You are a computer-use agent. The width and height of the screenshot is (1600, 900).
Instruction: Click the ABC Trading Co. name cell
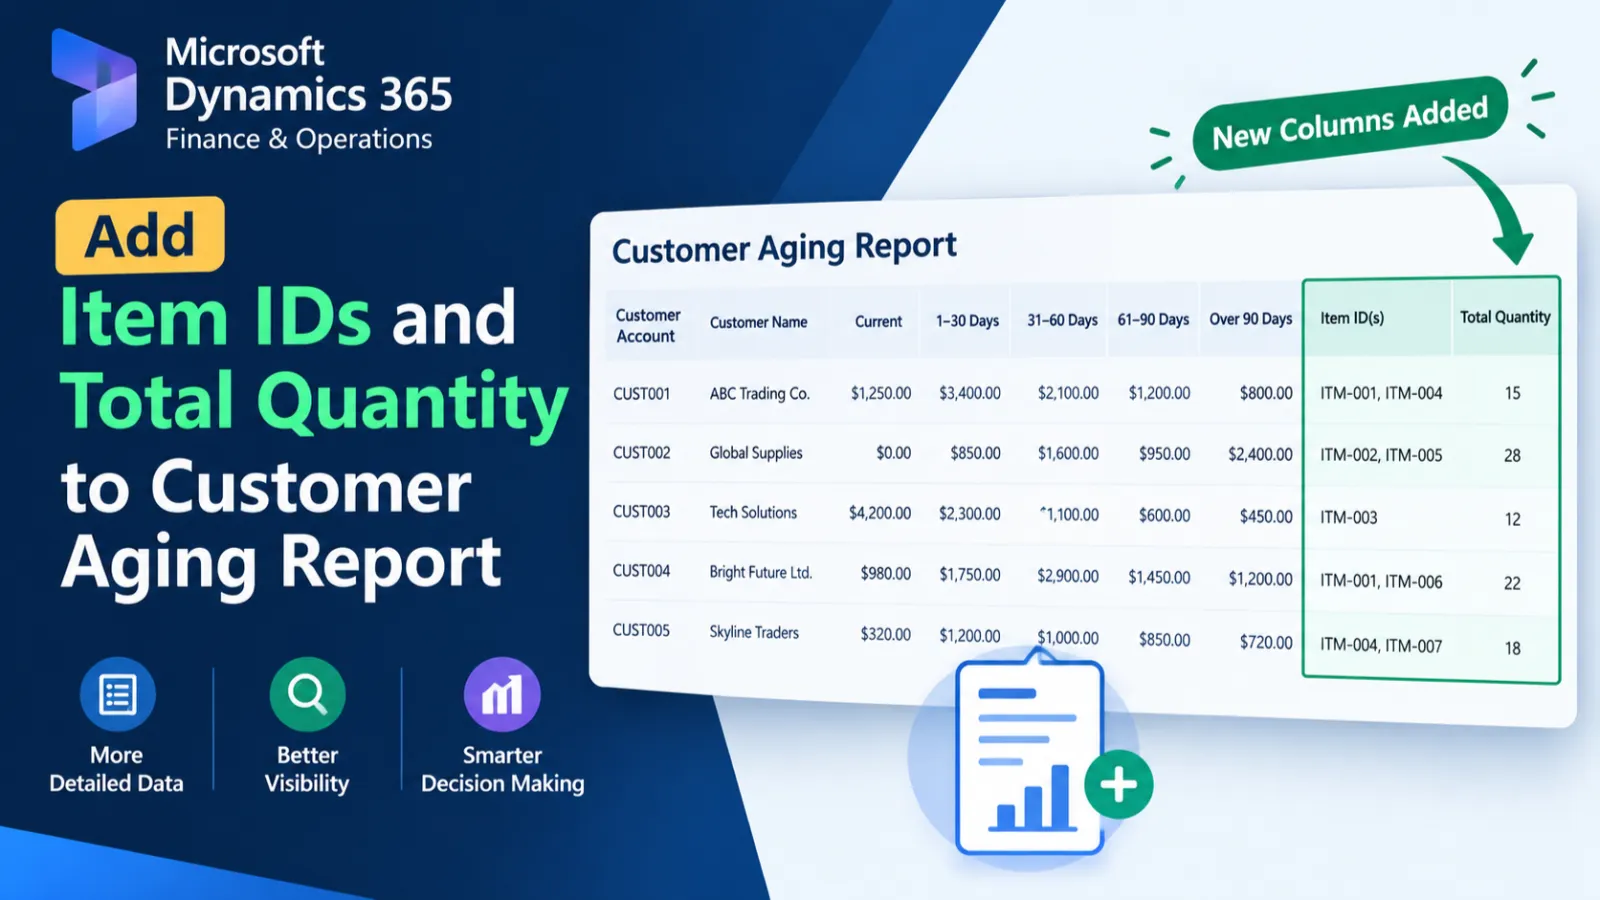[x=759, y=394]
